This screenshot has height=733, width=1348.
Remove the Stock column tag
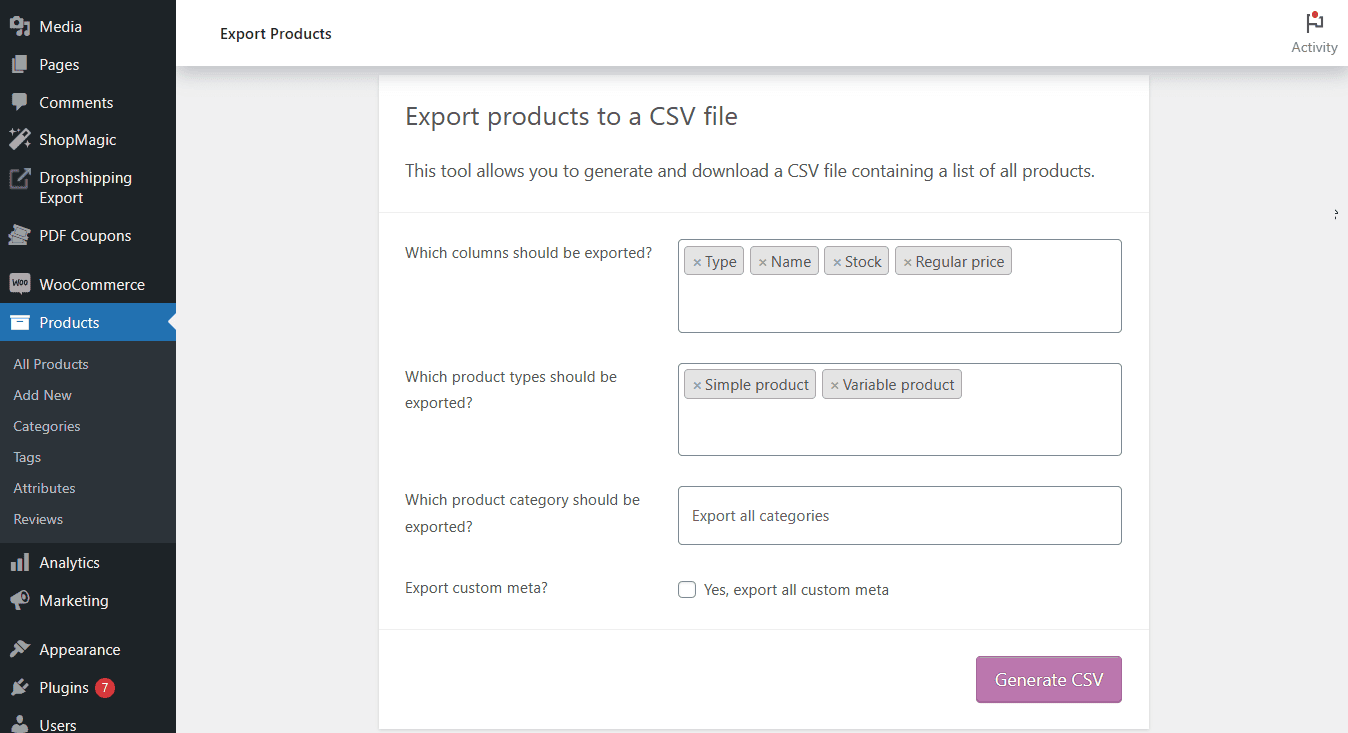(x=838, y=261)
